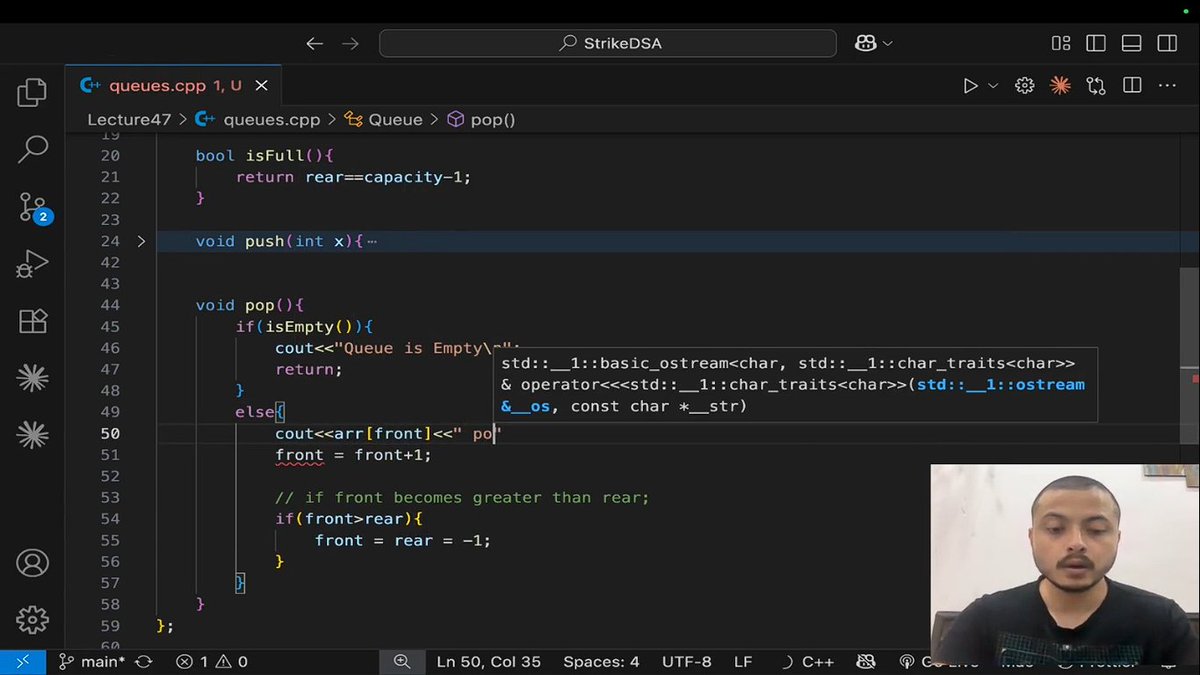Change line ending via LF

point(743,661)
